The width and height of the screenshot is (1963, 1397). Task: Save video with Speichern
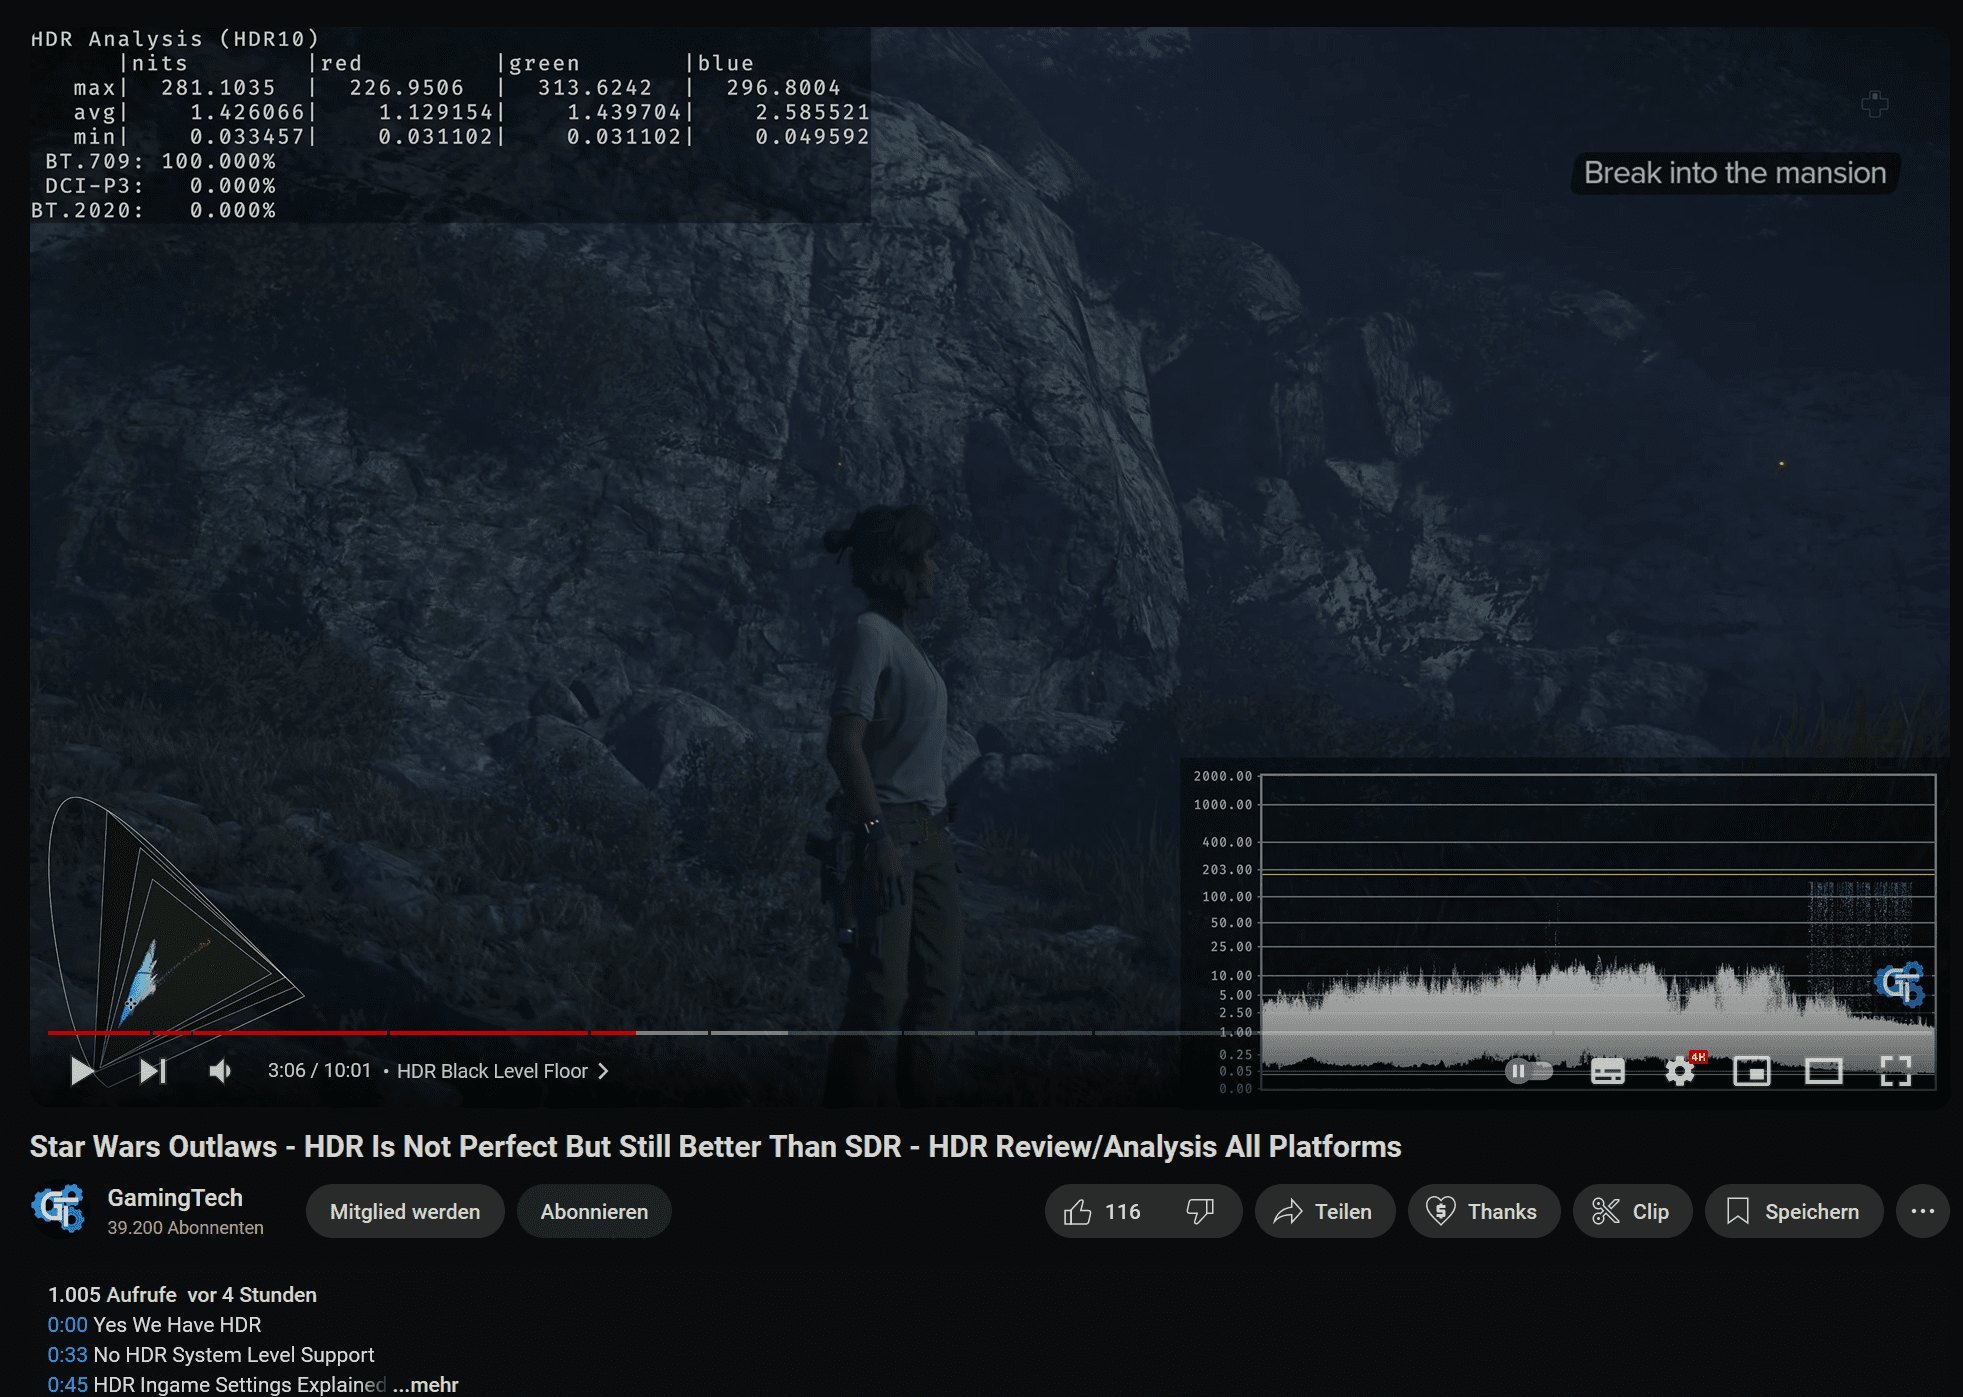[1794, 1211]
